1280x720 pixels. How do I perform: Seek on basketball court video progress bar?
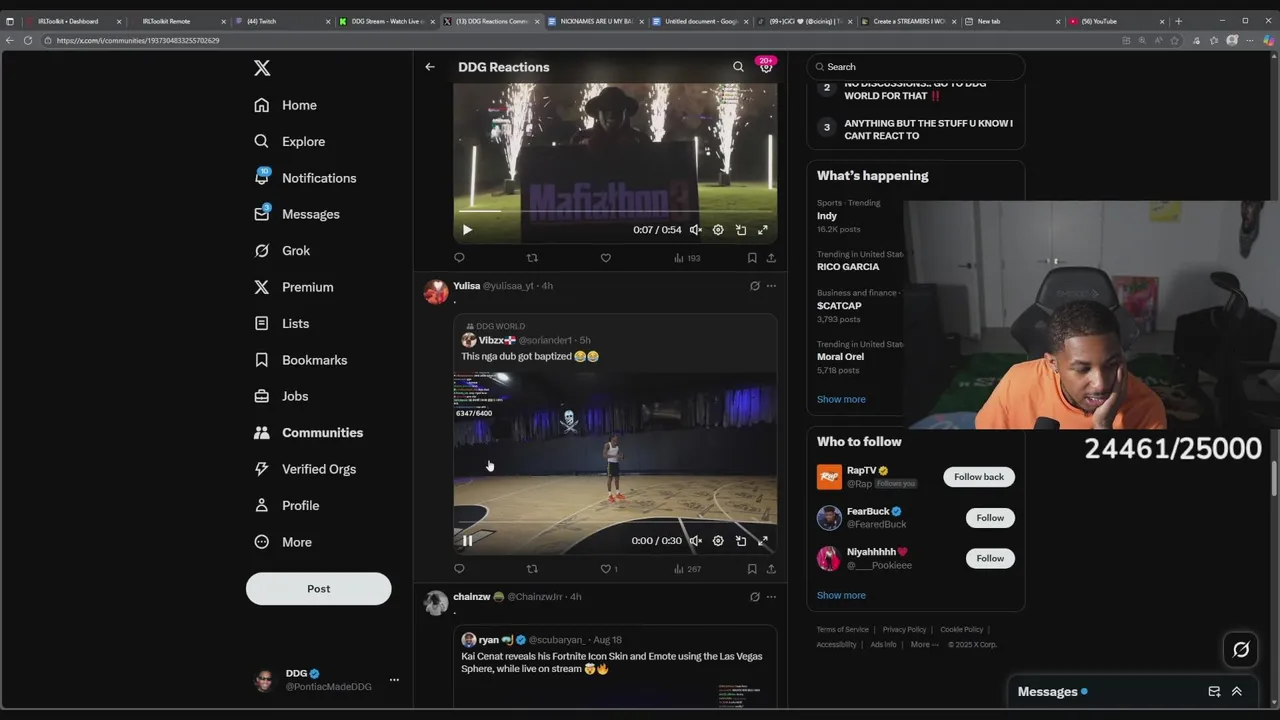tap(615, 522)
